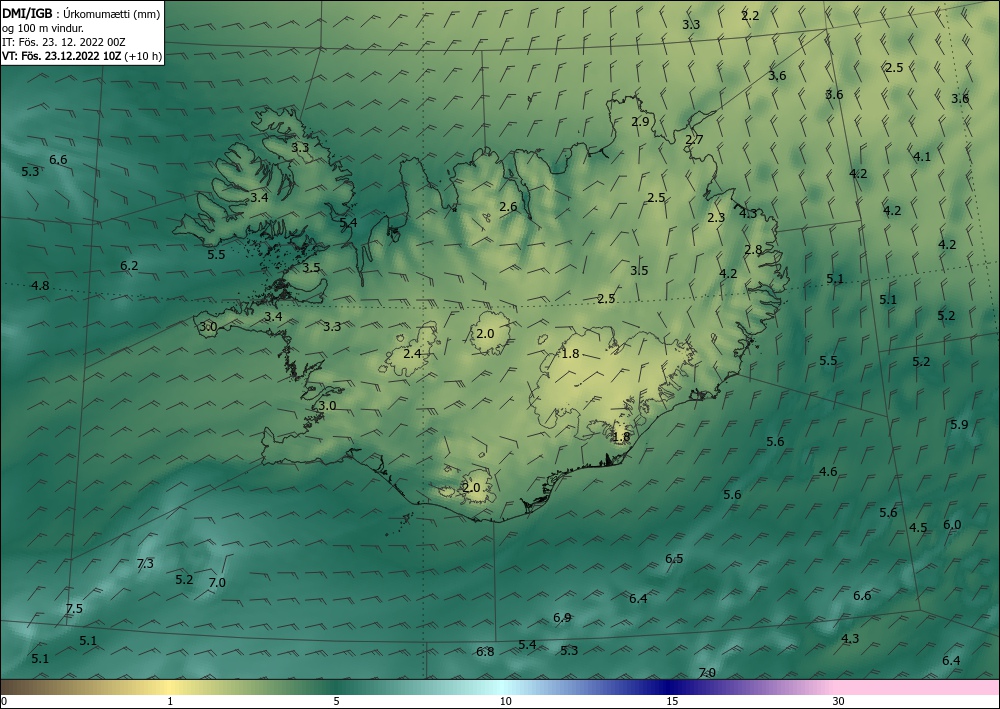
Task: Click the 2.8 value on the map
Action: tap(753, 250)
